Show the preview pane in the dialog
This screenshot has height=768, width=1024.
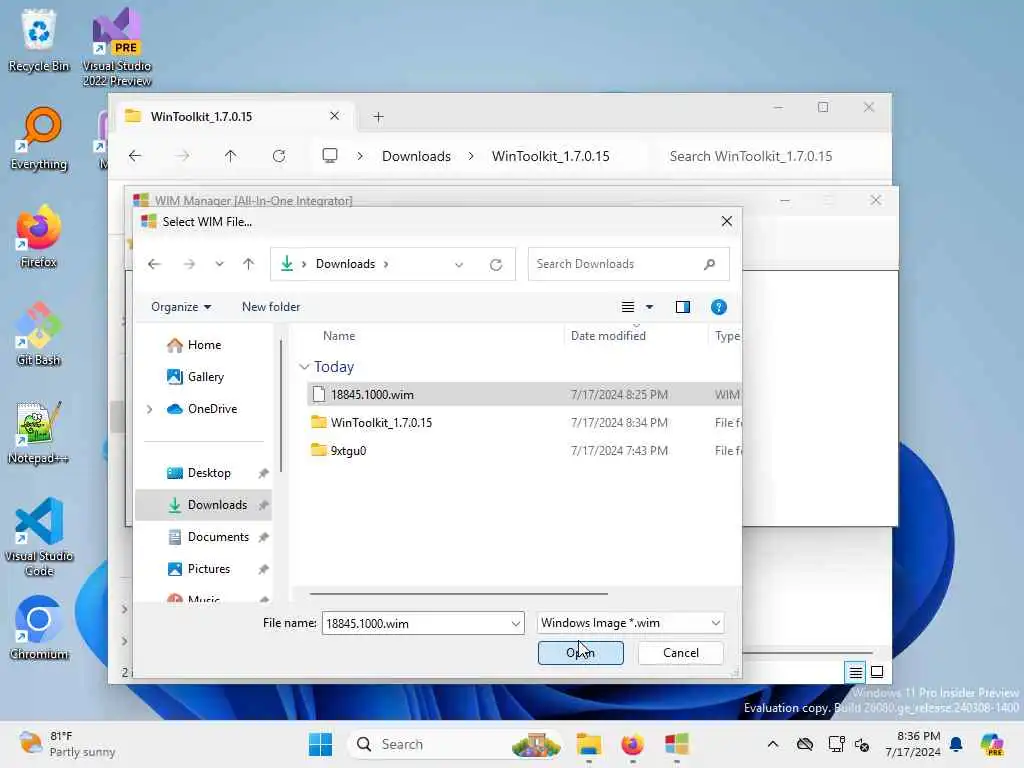click(x=682, y=307)
